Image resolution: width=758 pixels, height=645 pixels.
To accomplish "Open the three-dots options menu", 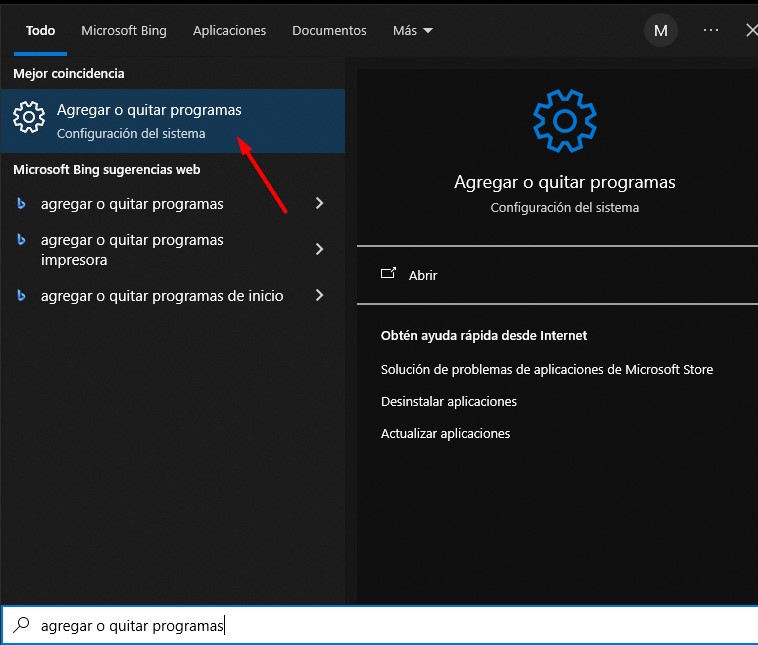I will [711, 30].
